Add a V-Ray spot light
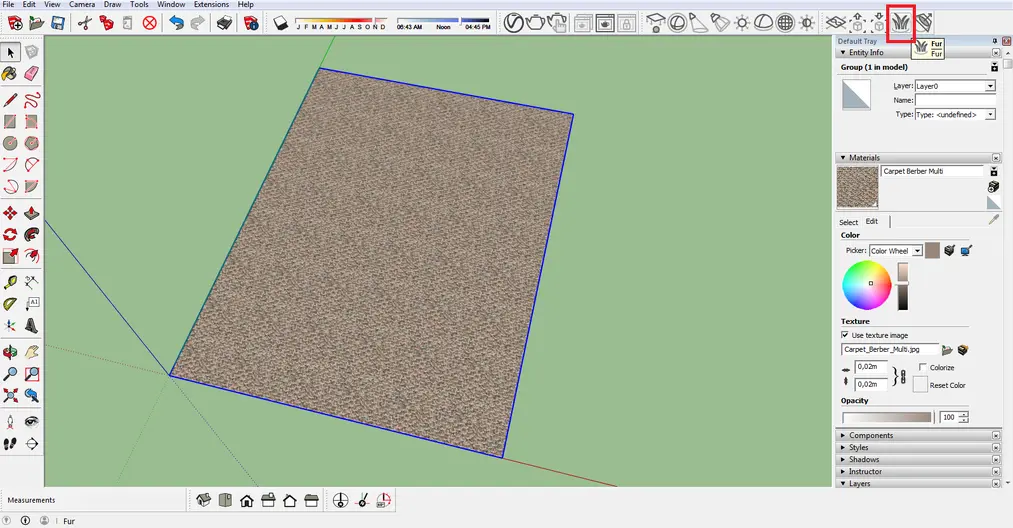The width and height of the screenshot is (1013, 528). click(x=698, y=23)
